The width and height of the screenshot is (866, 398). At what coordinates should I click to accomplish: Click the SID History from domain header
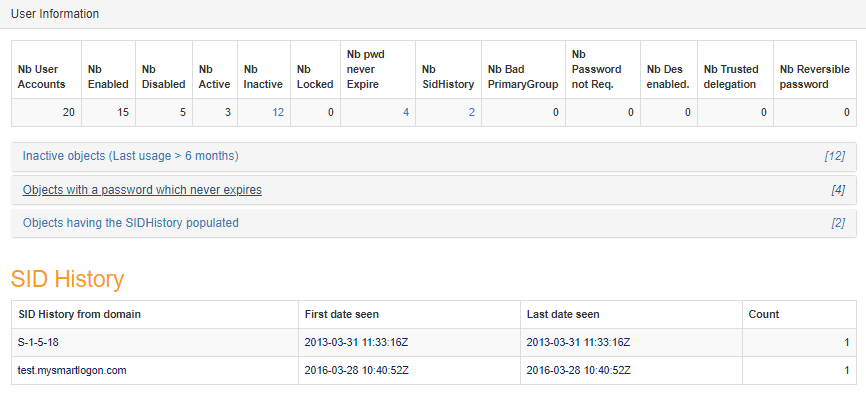79,315
